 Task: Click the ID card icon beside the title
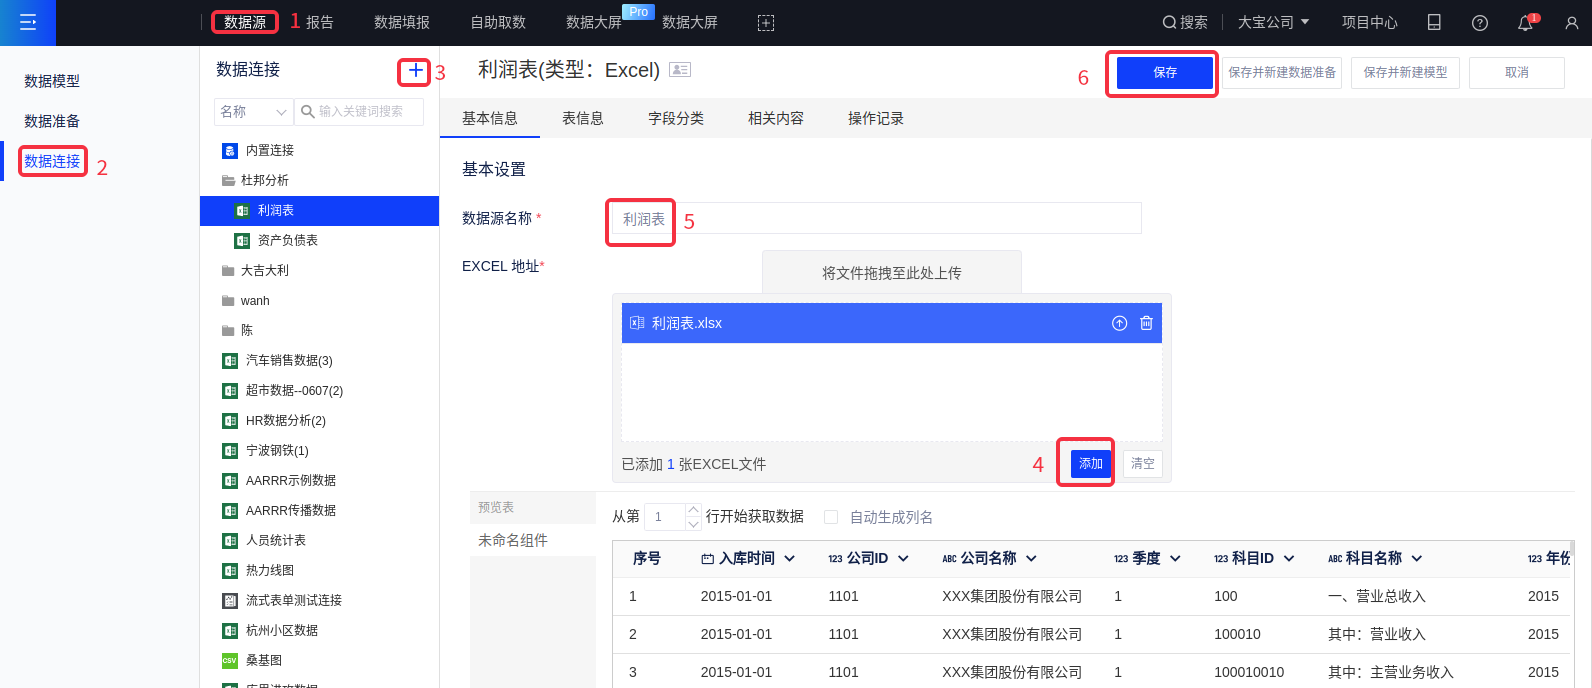(x=680, y=70)
